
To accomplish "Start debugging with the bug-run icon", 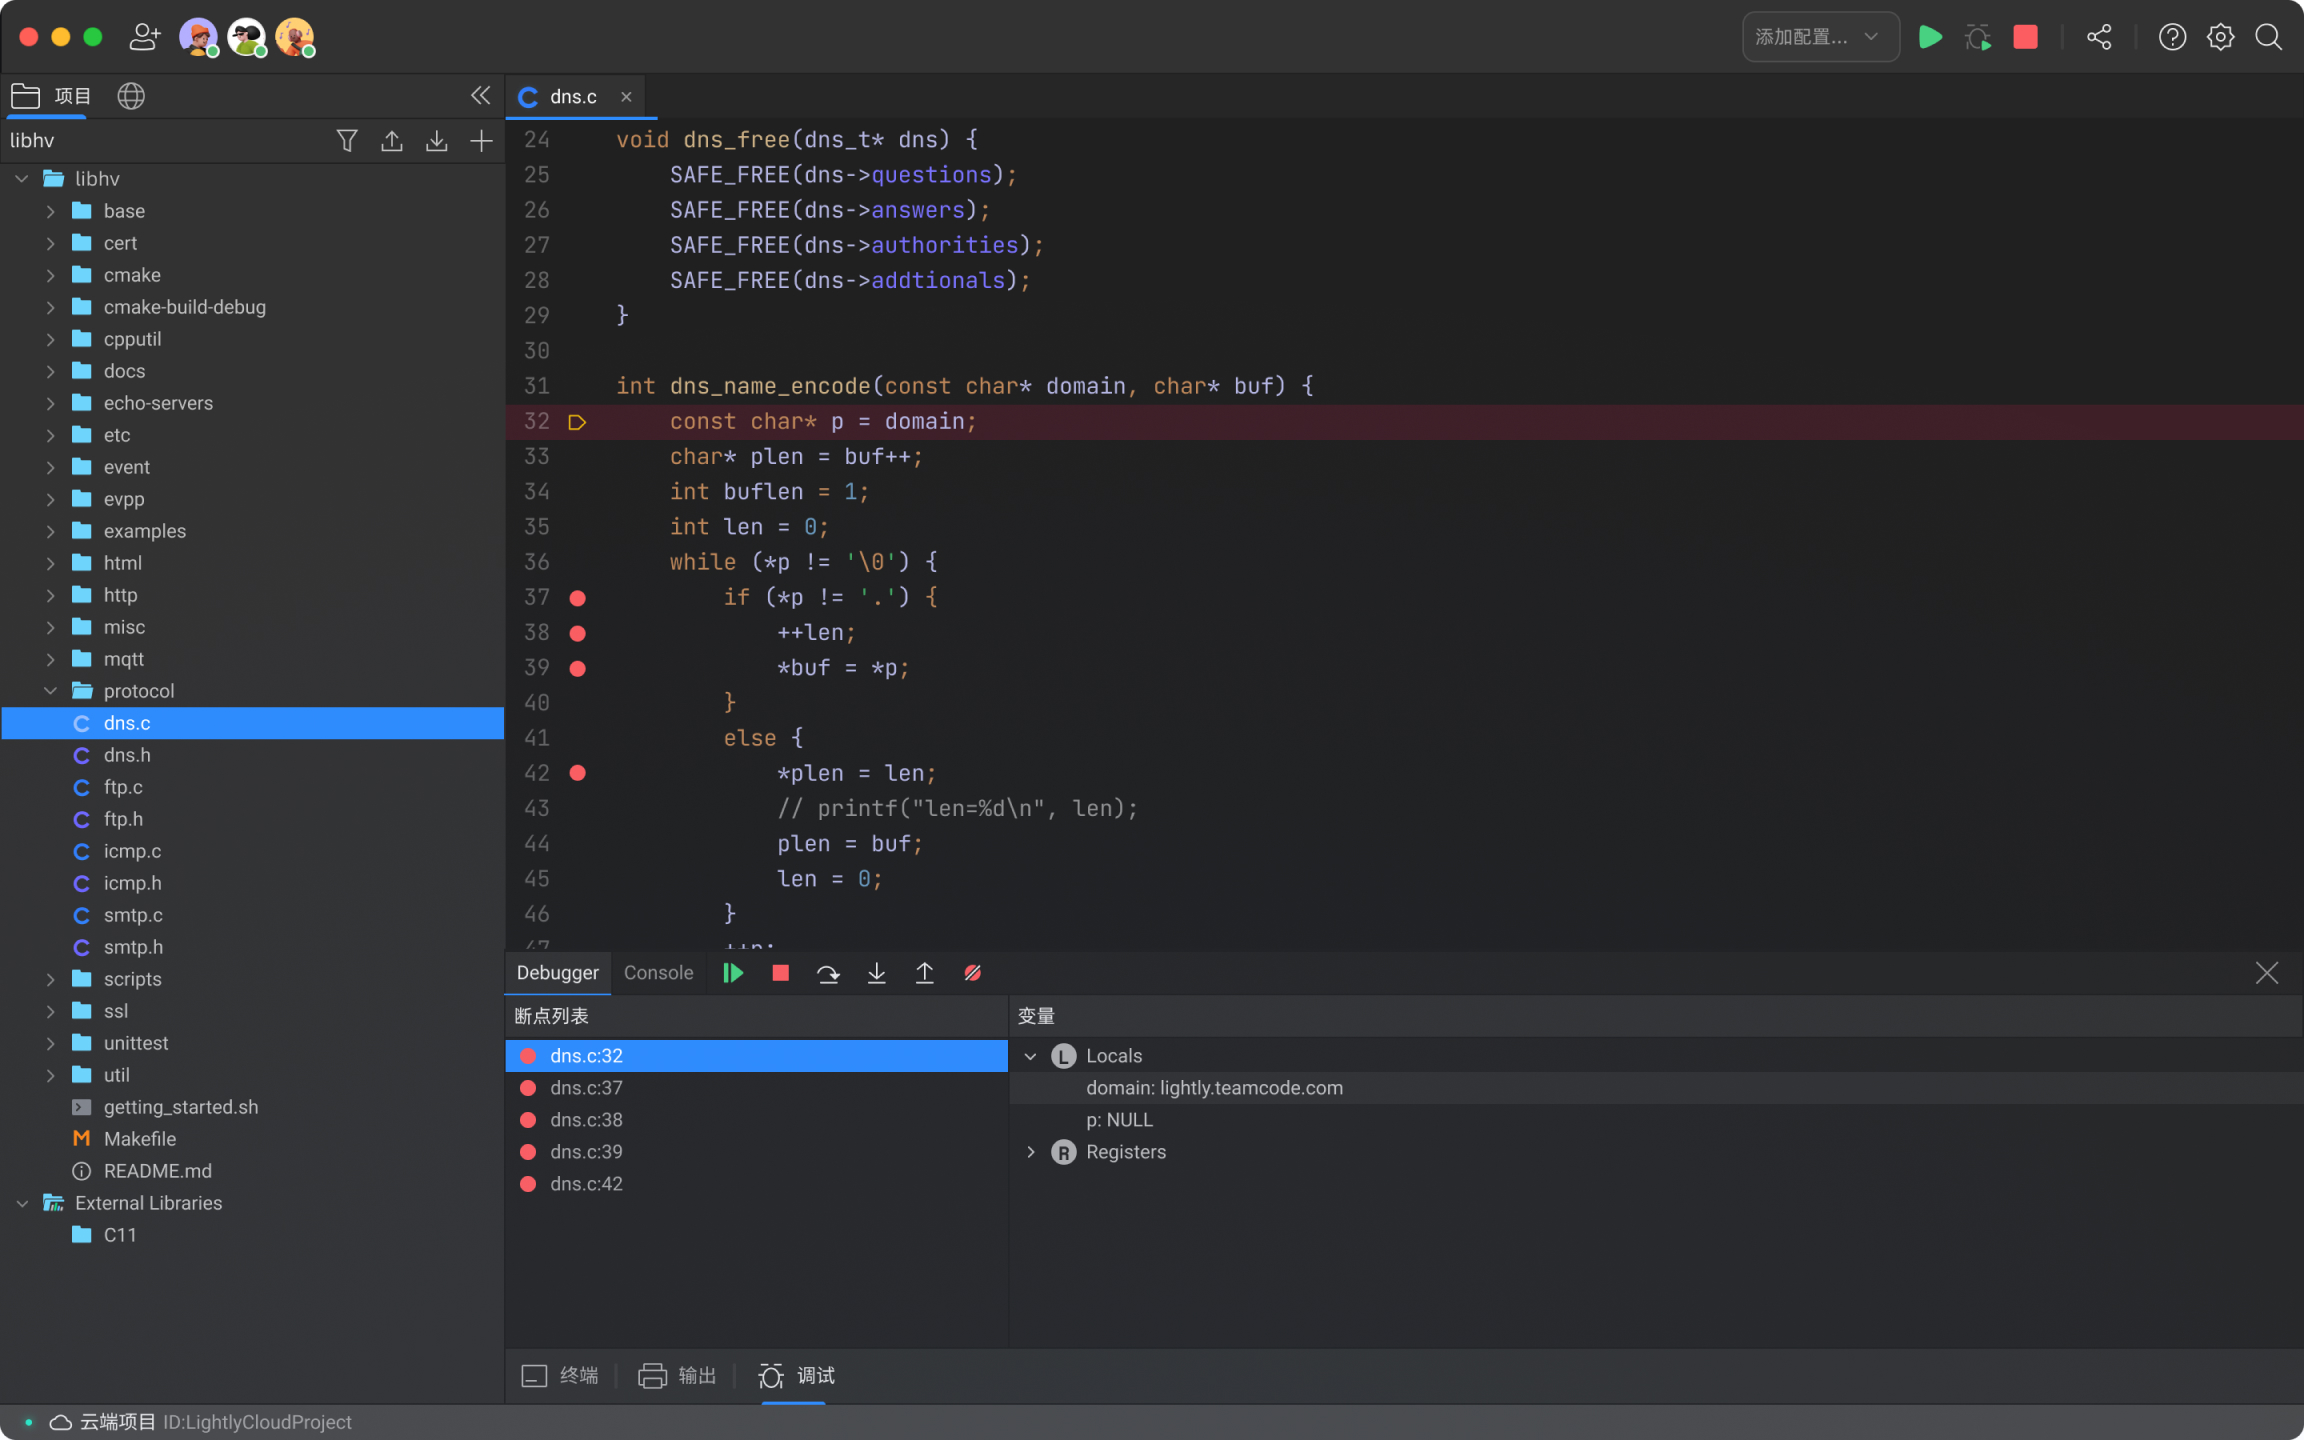I will [x=1977, y=37].
